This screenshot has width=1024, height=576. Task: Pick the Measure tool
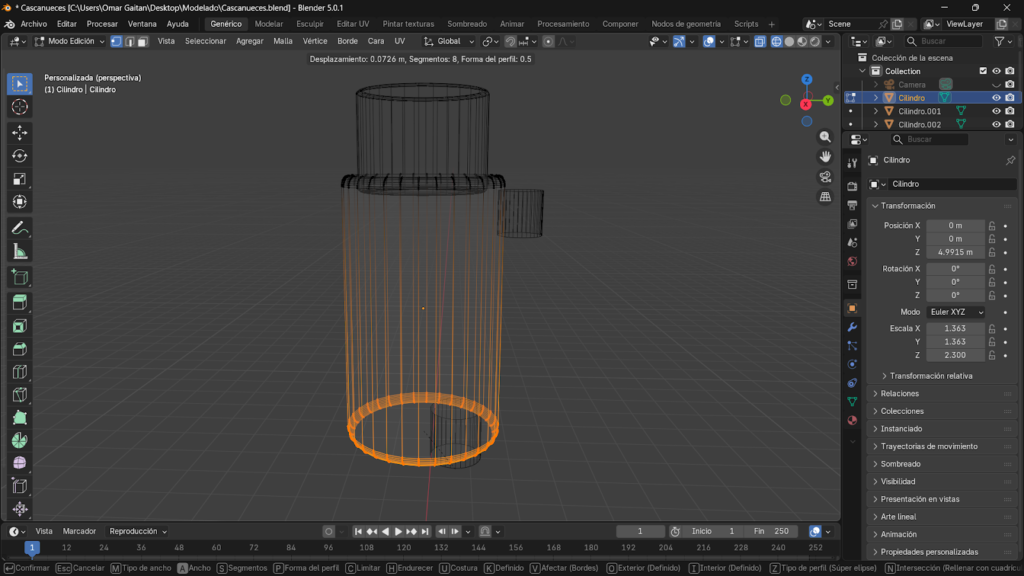click(x=20, y=251)
